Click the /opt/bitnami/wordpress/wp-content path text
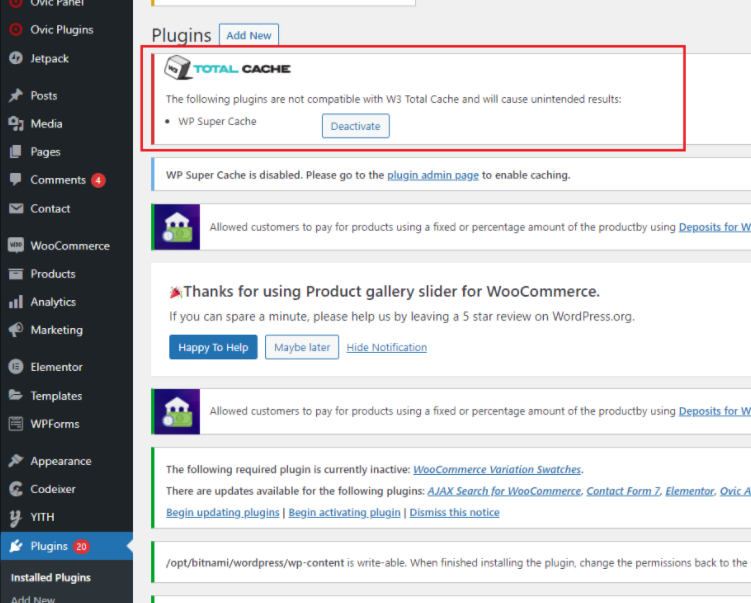 255,563
